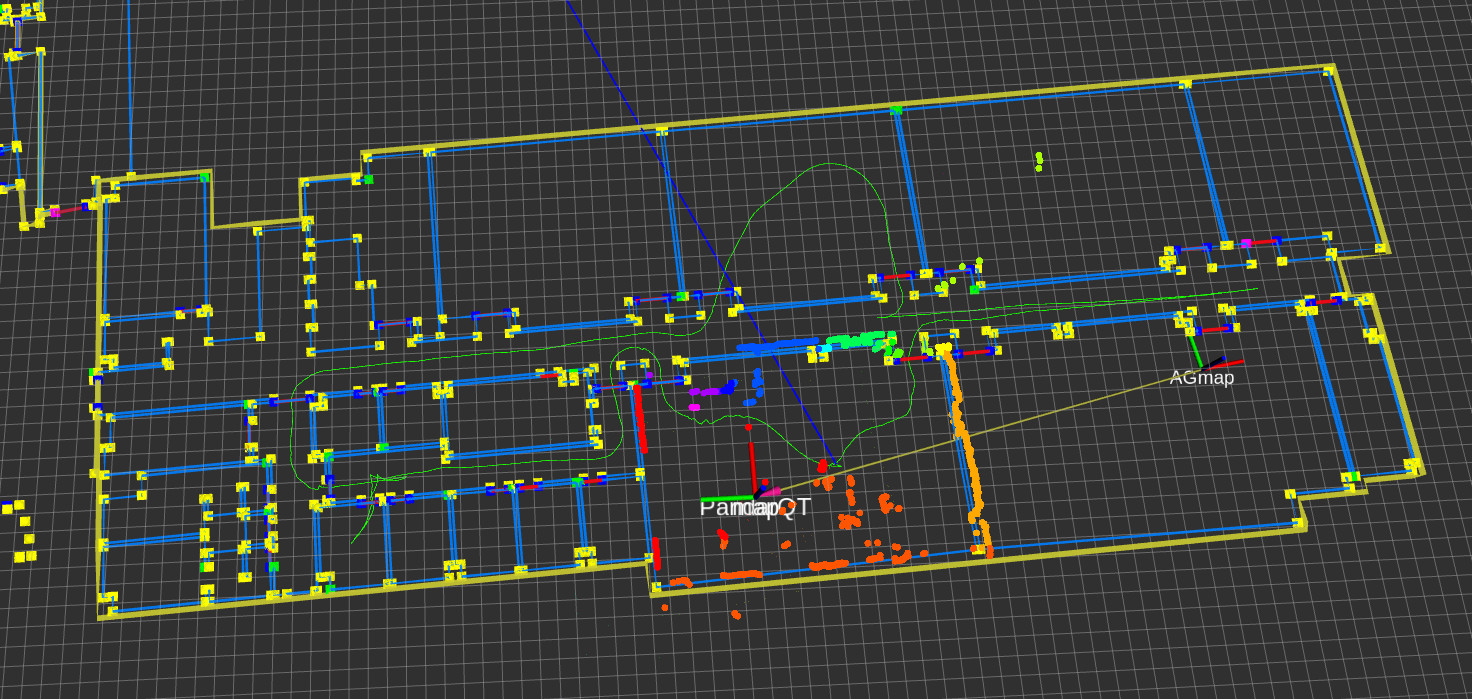Select the green axis of the AGmap frame
The height and width of the screenshot is (699, 1472).
(1194, 351)
